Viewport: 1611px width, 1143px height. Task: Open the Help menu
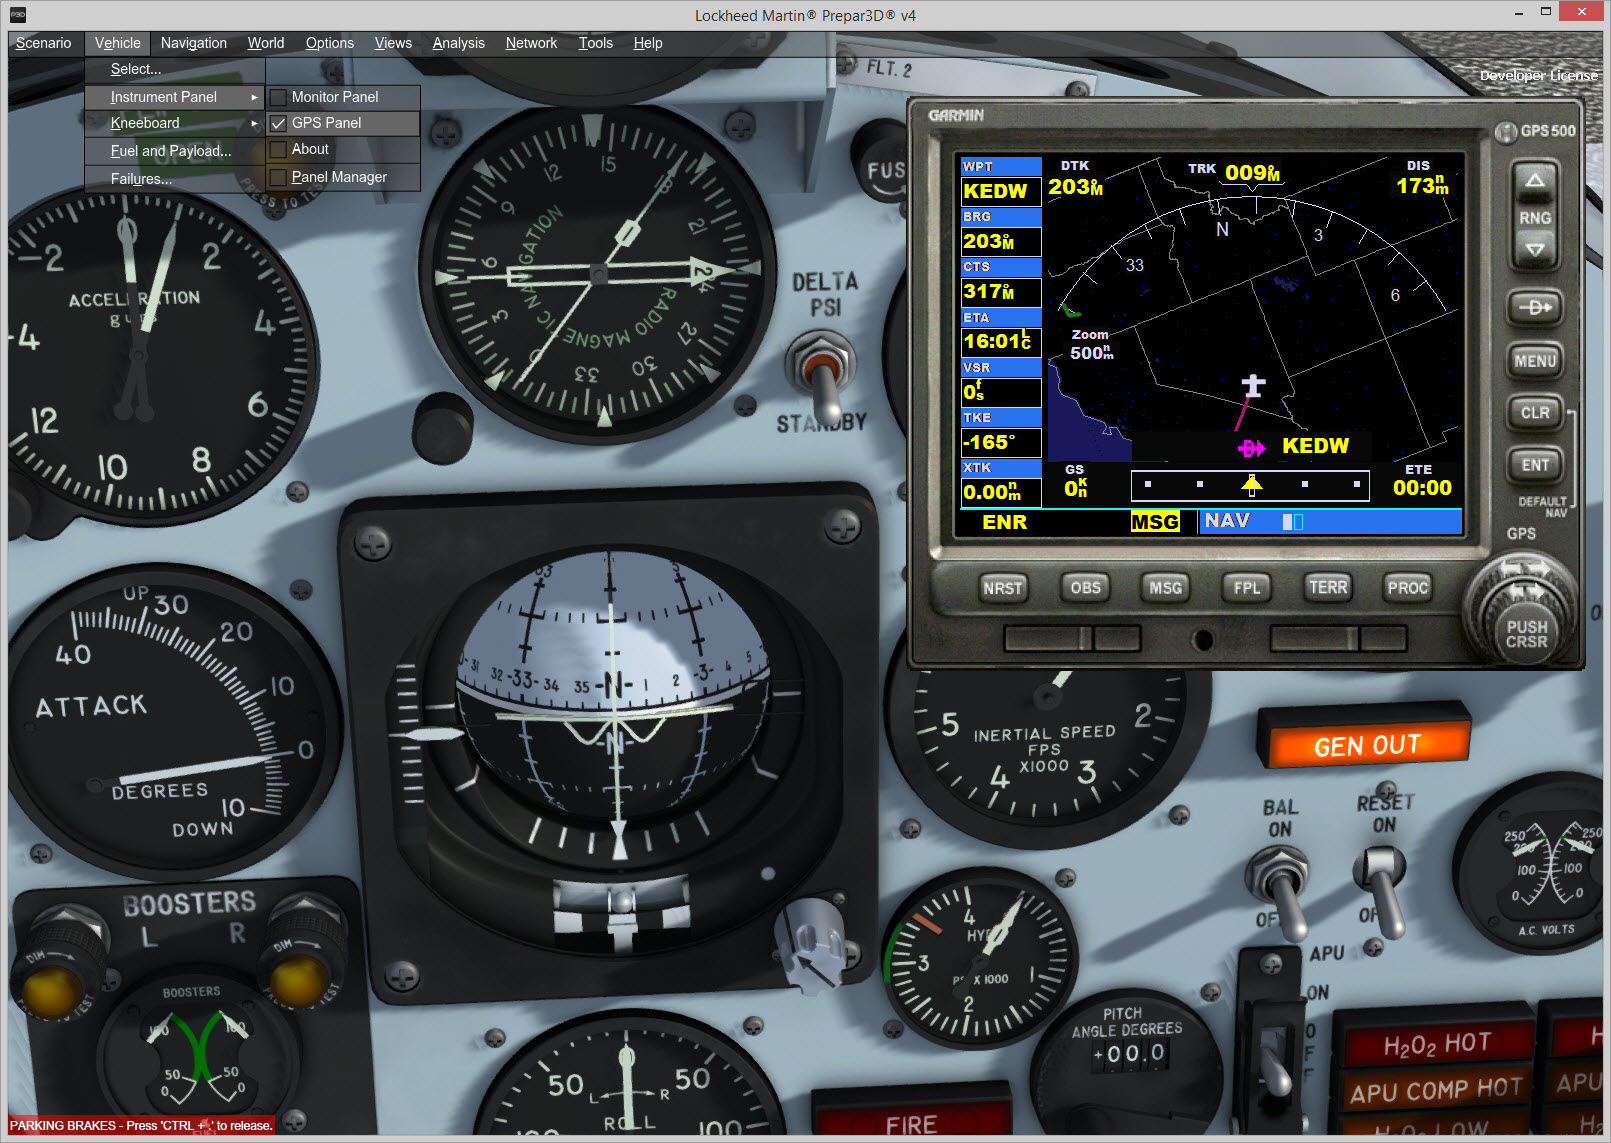coord(648,43)
